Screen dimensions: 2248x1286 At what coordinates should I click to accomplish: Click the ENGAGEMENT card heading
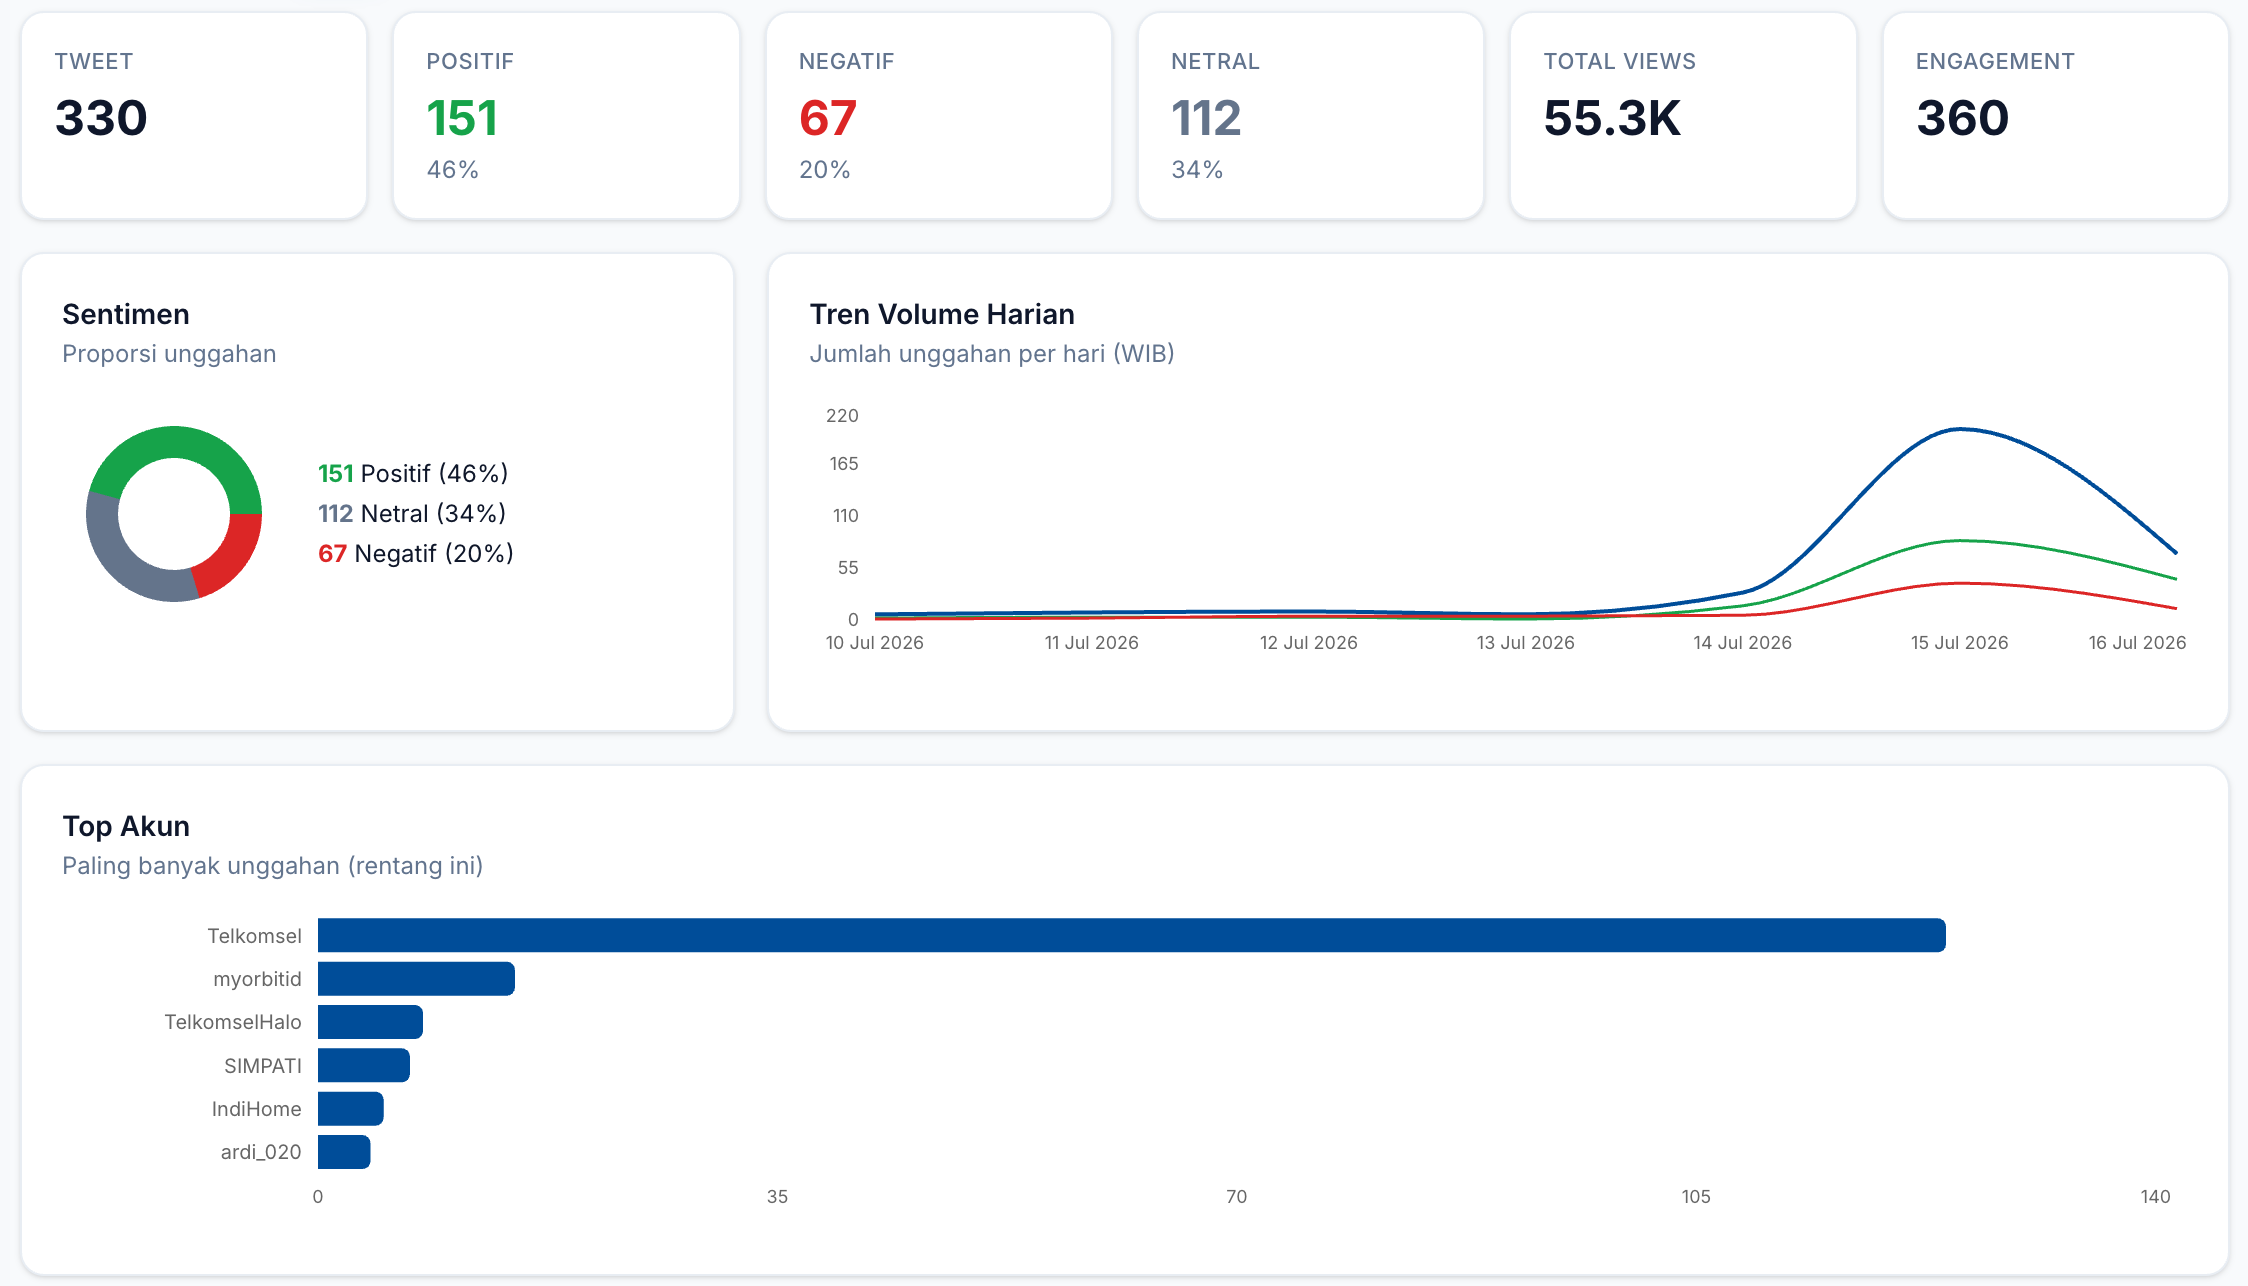[1995, 61]
